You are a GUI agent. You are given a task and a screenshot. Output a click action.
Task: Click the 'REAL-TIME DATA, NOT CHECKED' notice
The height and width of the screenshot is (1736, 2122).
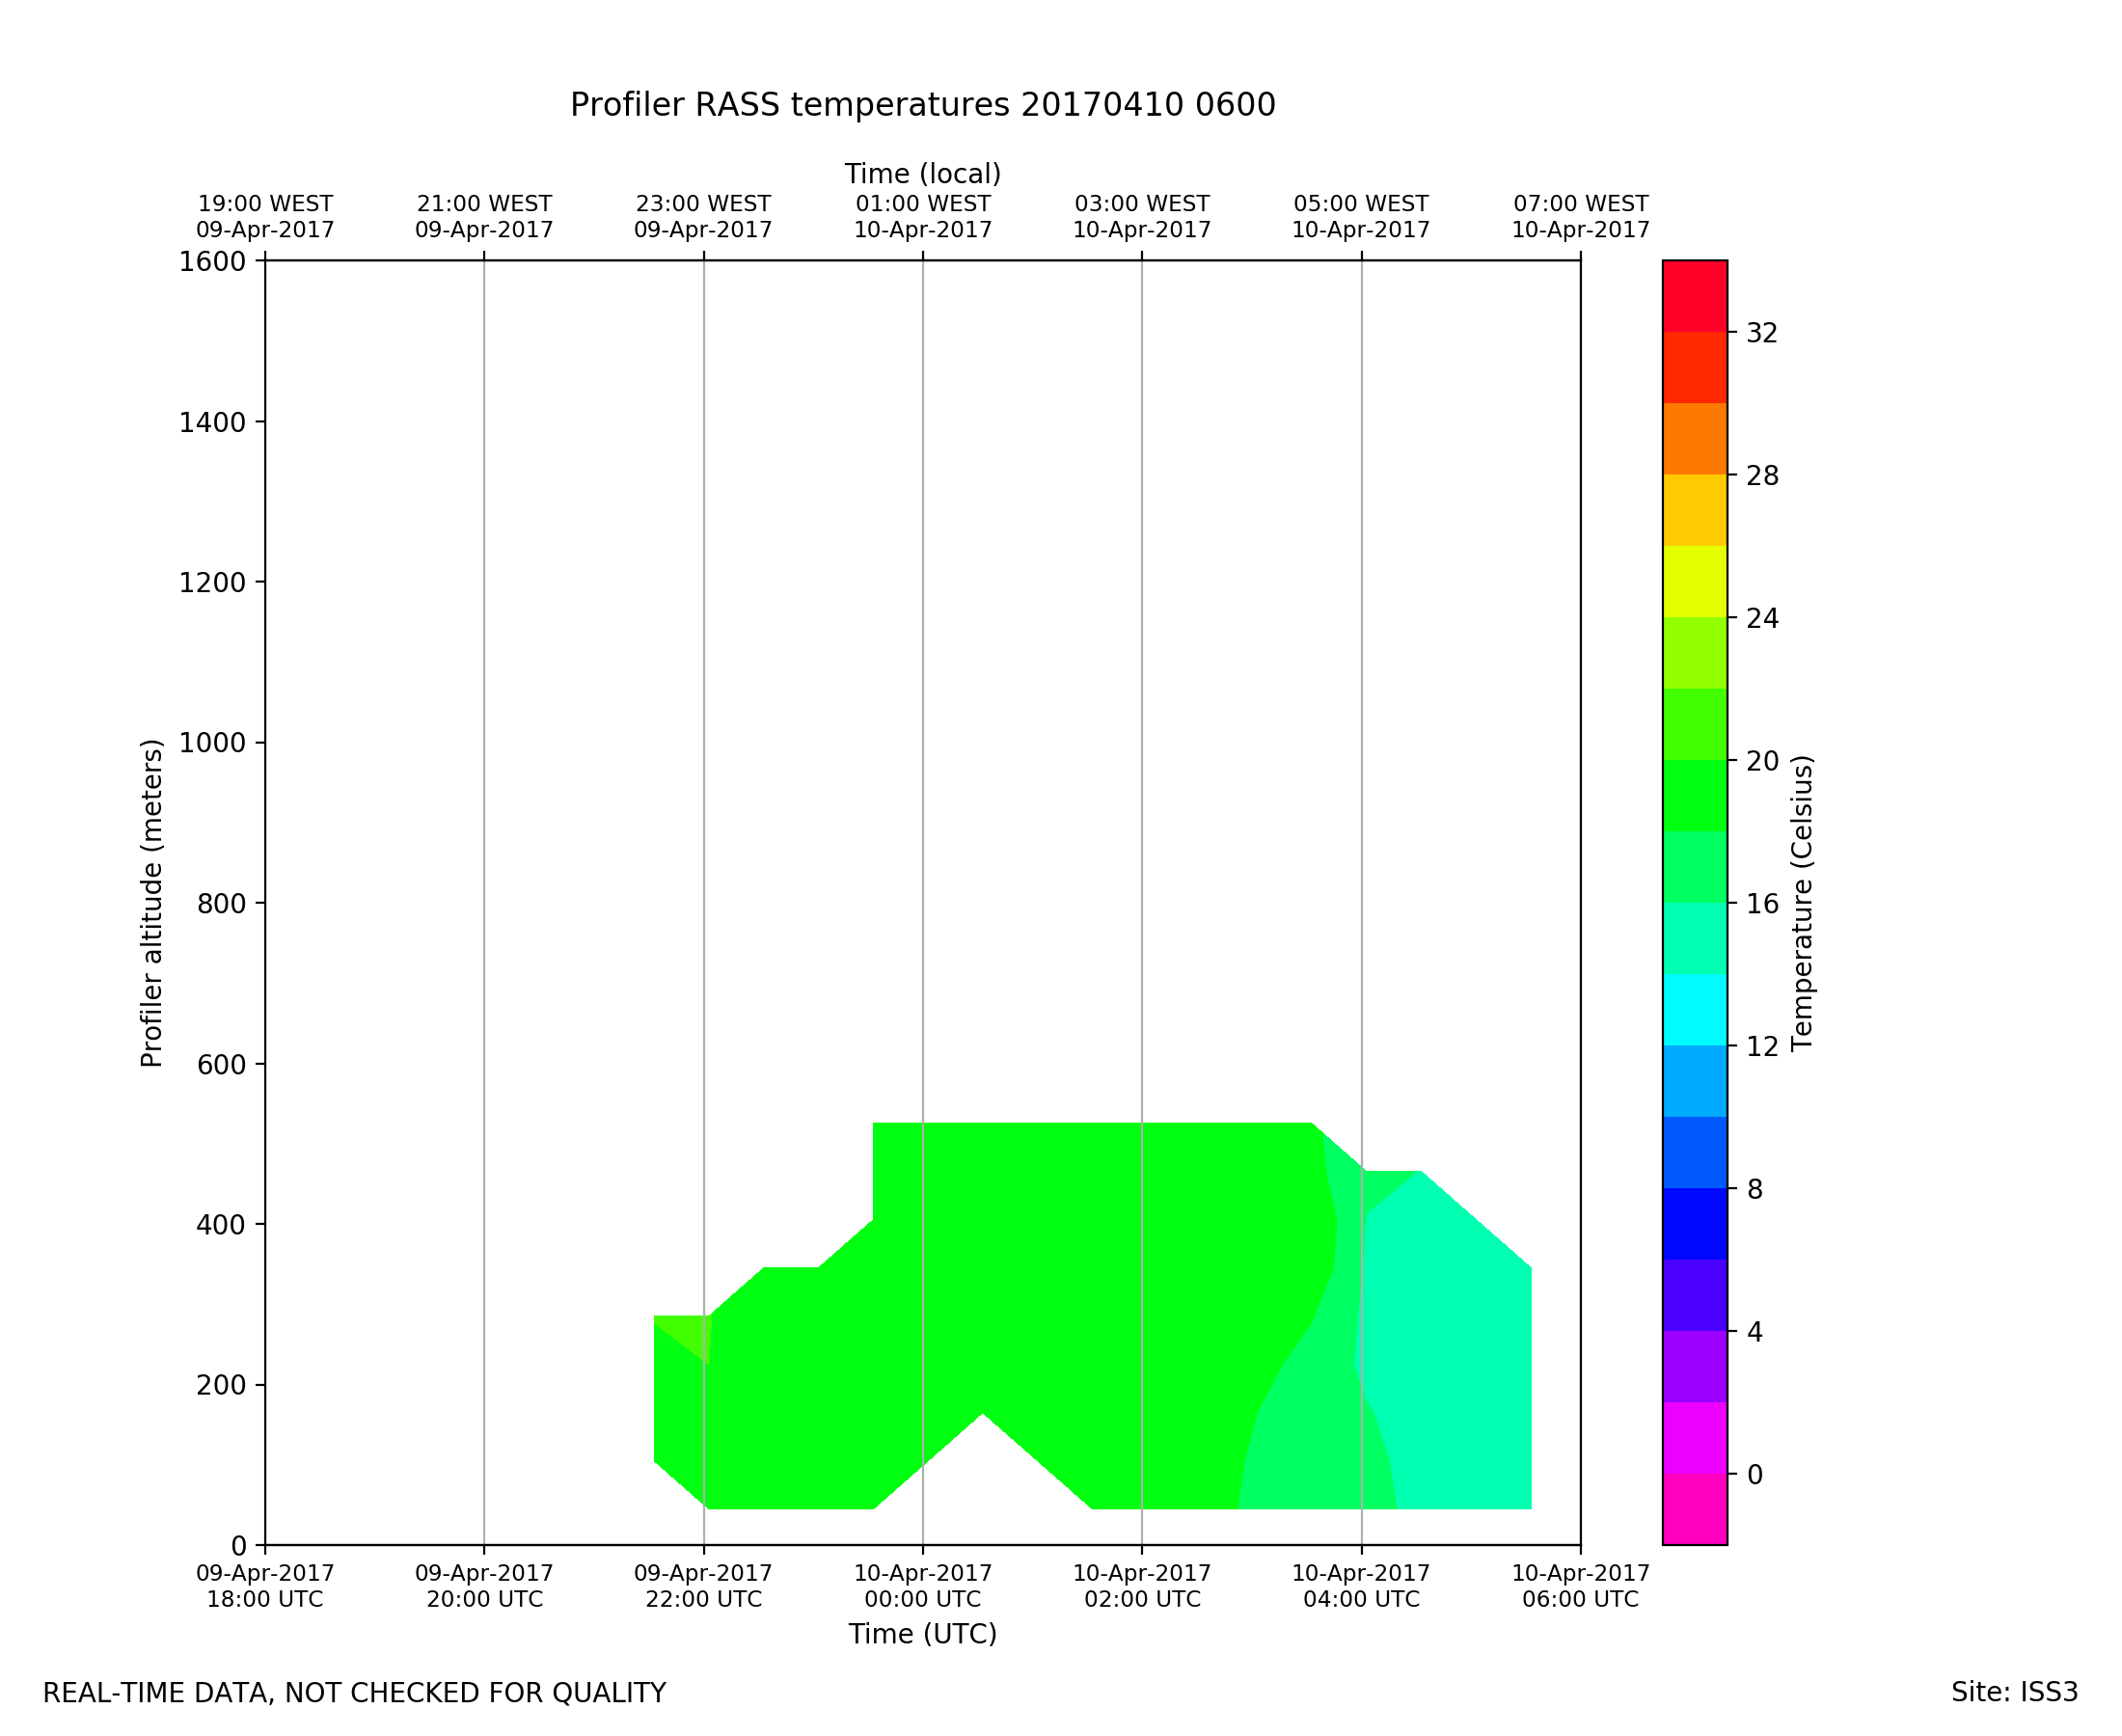click(354, 1694)
